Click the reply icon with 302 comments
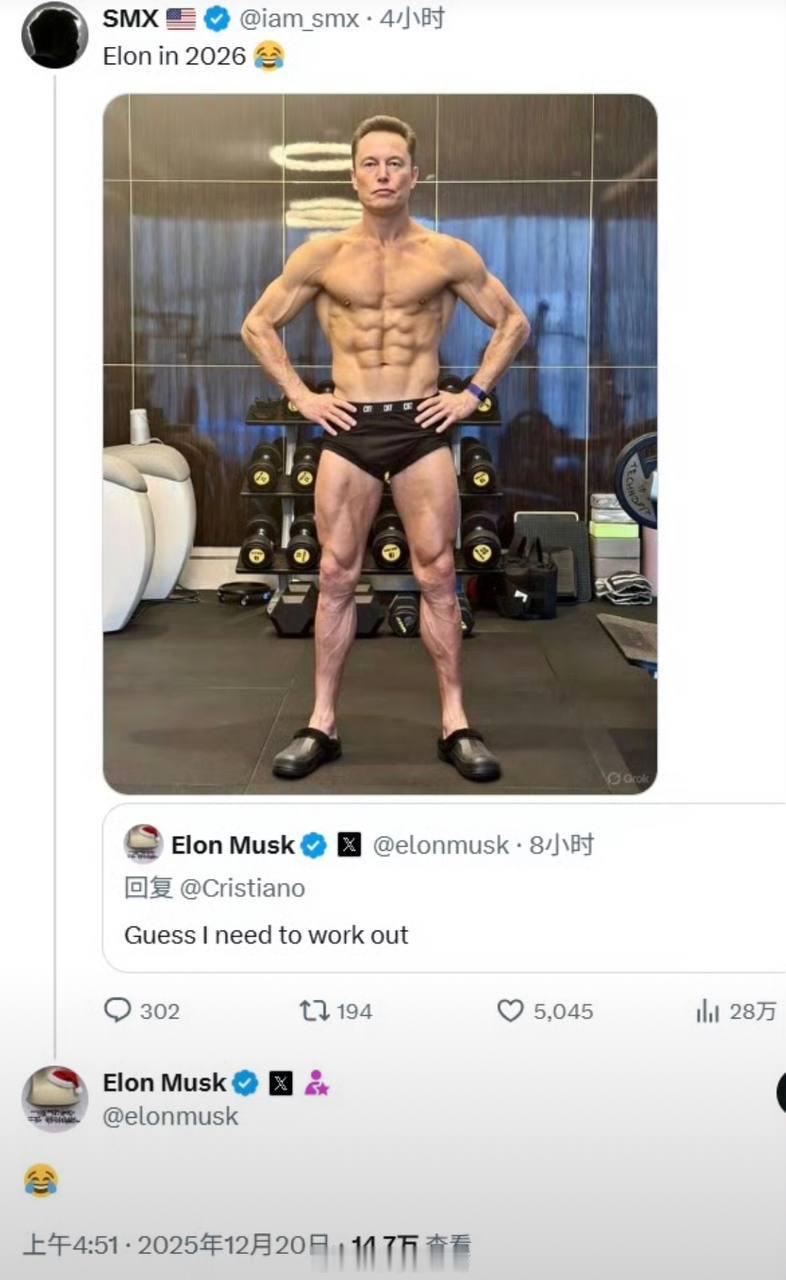Screen dimensions: 786x1280 click(x=118, y=1011)
